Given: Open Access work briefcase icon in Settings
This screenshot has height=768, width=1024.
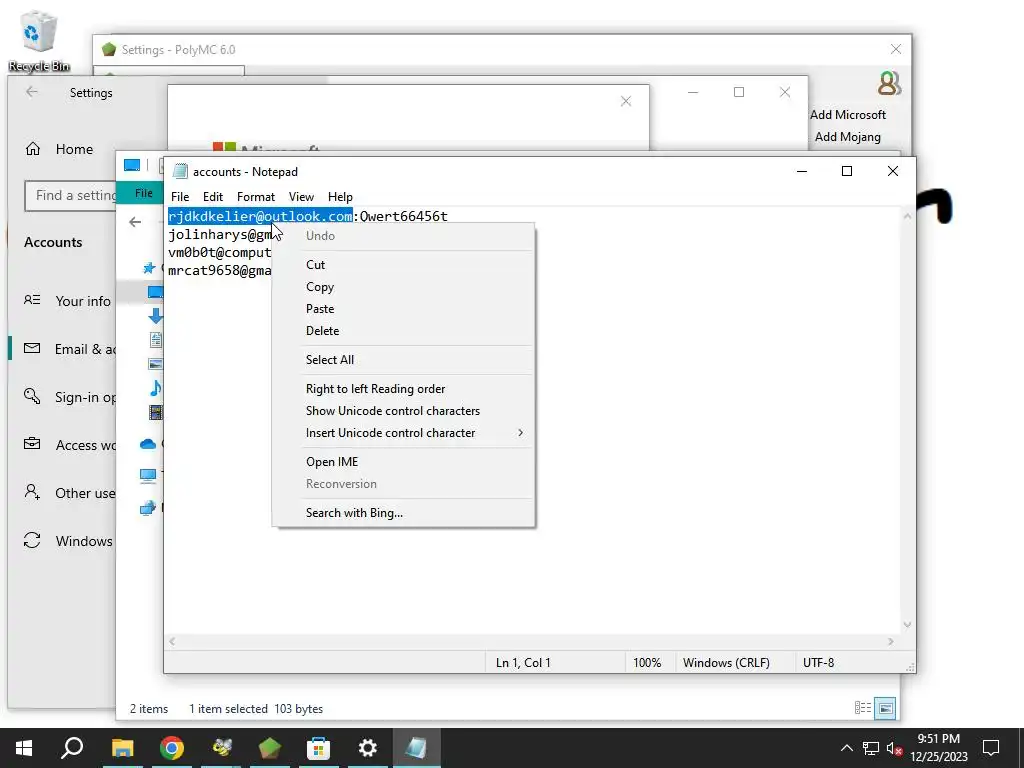Looking at the screenshot, I should click(32, 444).
